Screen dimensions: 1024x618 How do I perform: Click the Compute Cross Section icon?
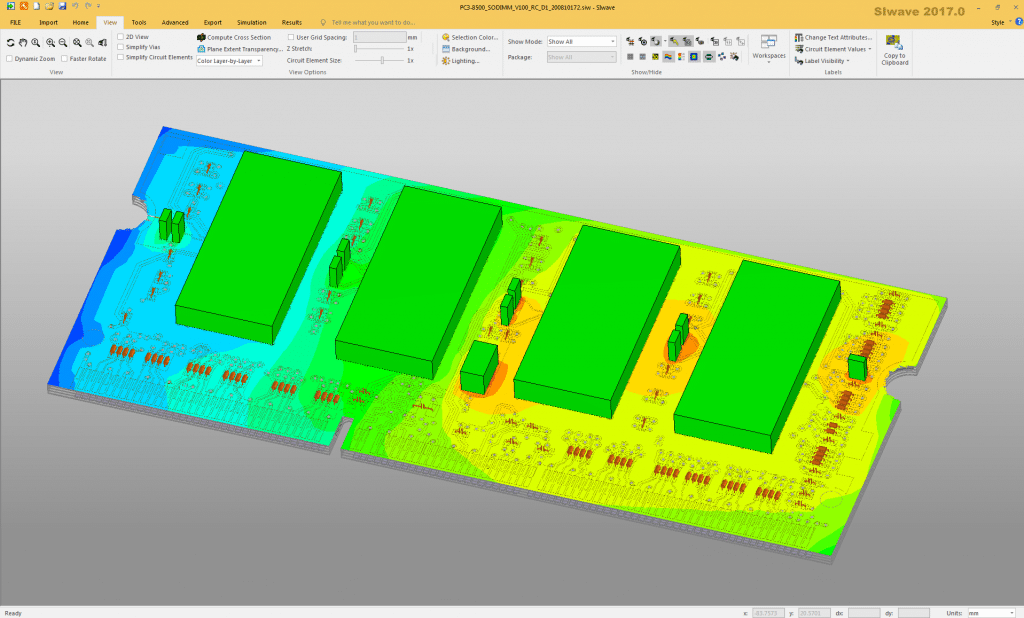click(201, 37)
